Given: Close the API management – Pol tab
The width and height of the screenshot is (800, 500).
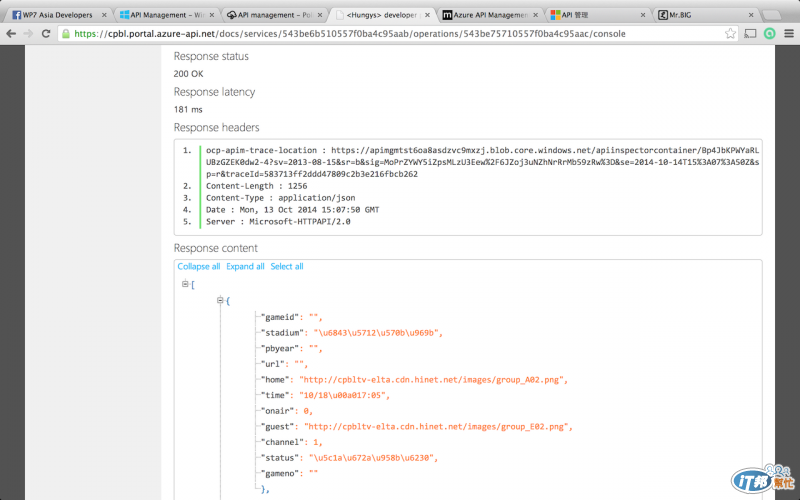Looking at the screenshot, I should 320,15.
